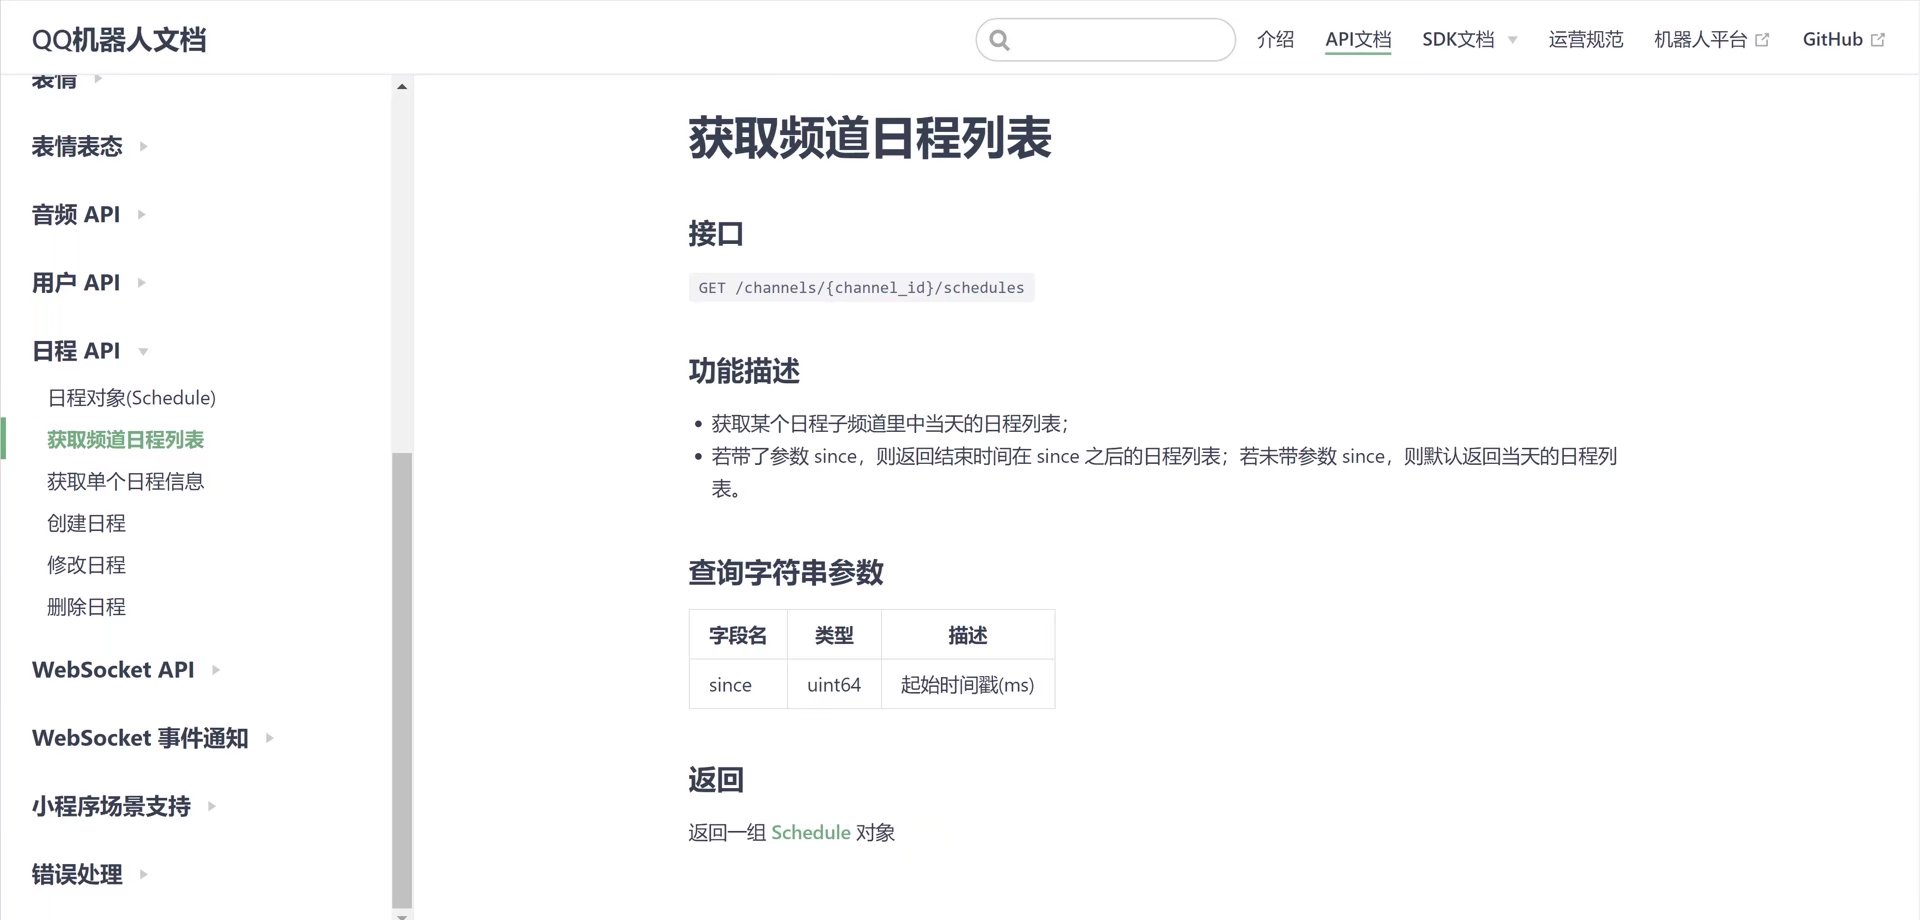Switch to the 介绍 page
The height and width of the screenshot is (920, 1920).
tap(1275, 40)
